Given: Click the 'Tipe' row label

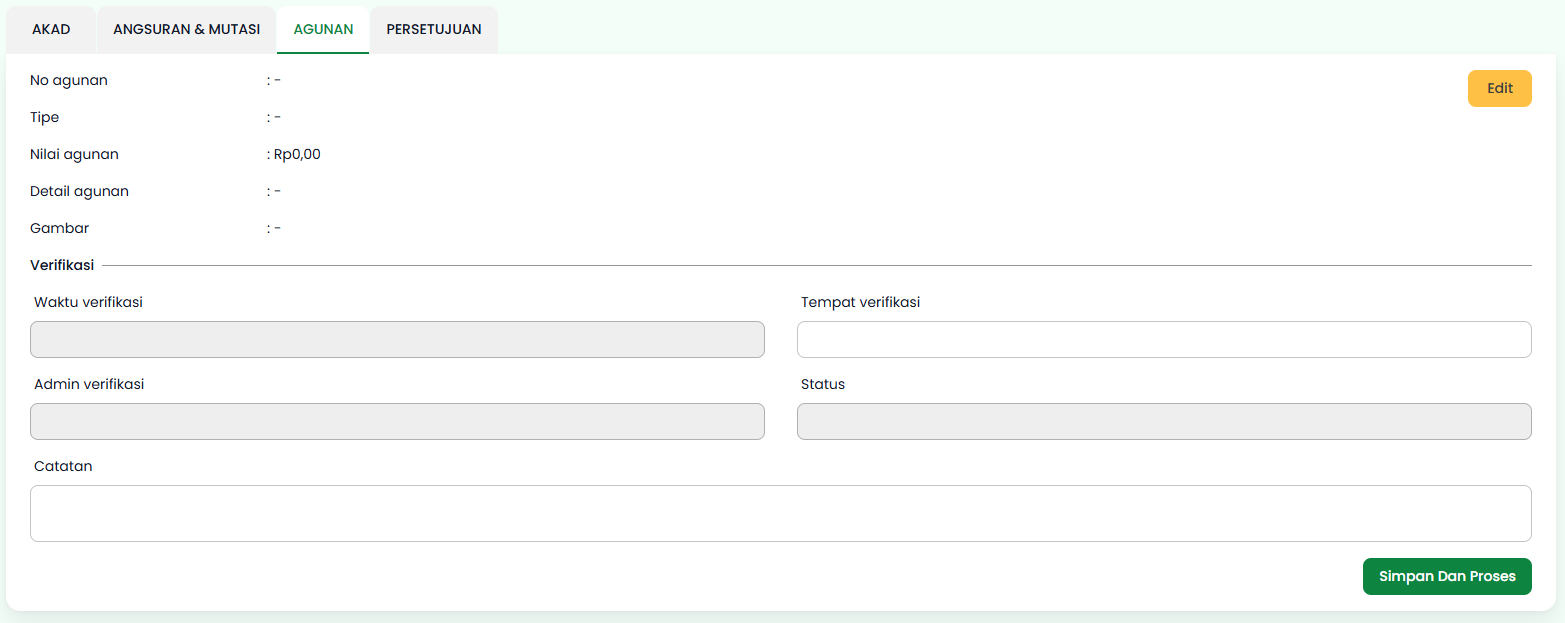Looking at the screenshot, I should tap(45, 117).
